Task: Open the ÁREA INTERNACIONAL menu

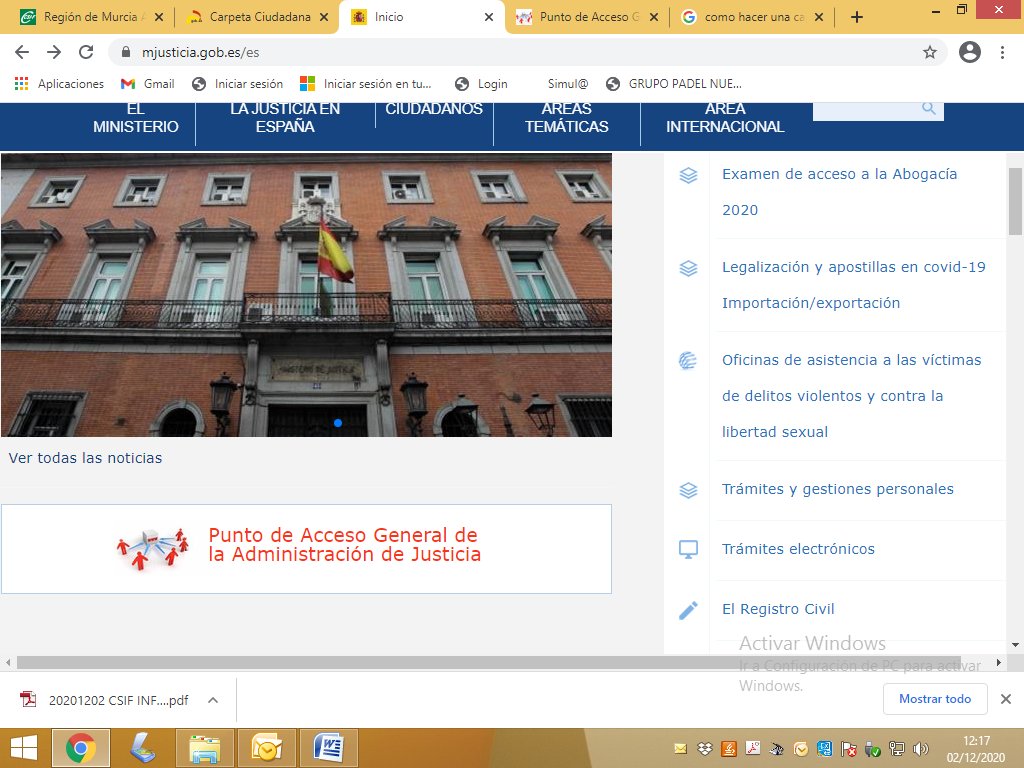Action: tap(725, 118)
